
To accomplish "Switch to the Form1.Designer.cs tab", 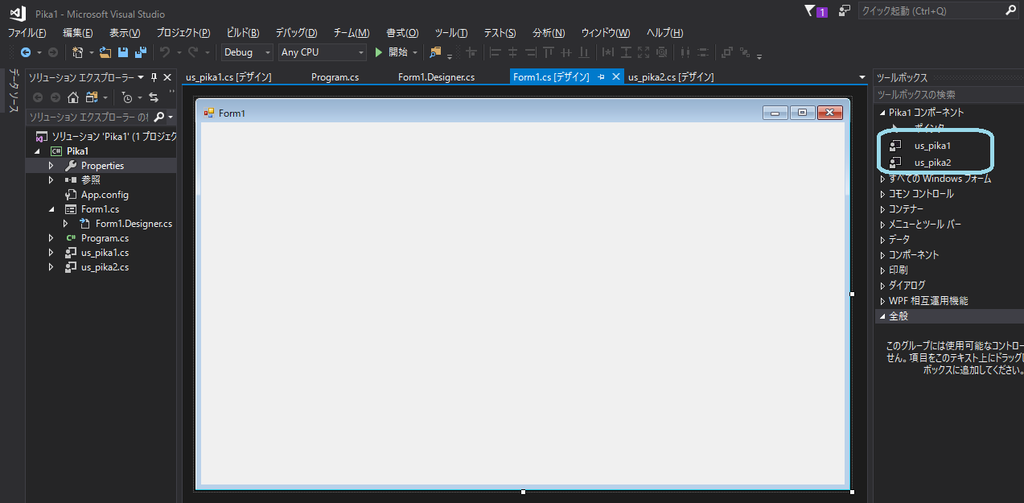I will click(436, 77).
